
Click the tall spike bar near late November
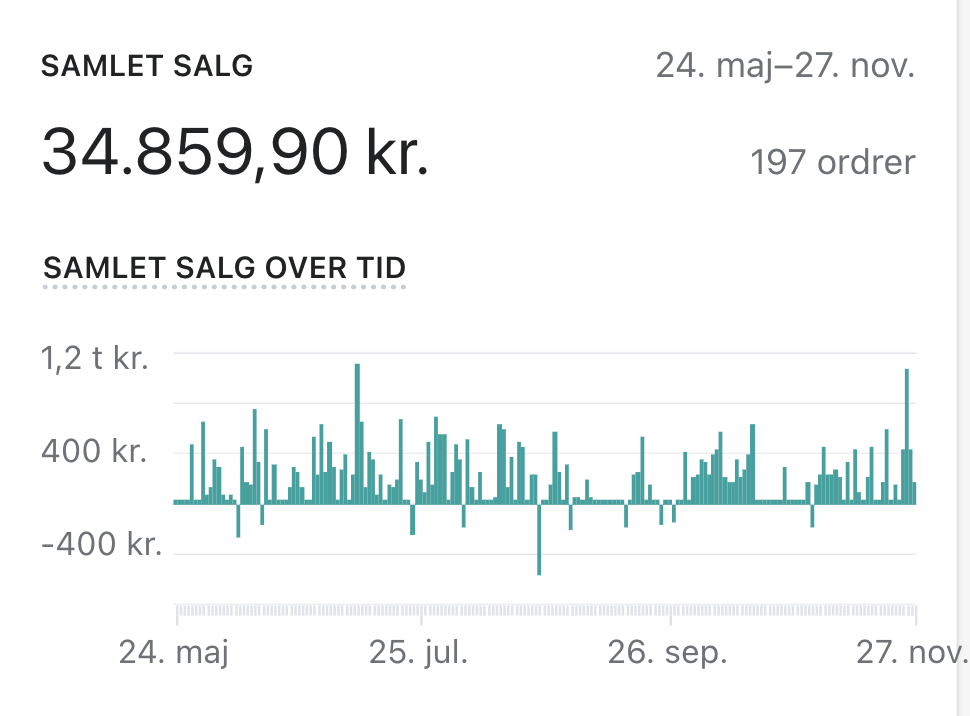pos(906,435)
